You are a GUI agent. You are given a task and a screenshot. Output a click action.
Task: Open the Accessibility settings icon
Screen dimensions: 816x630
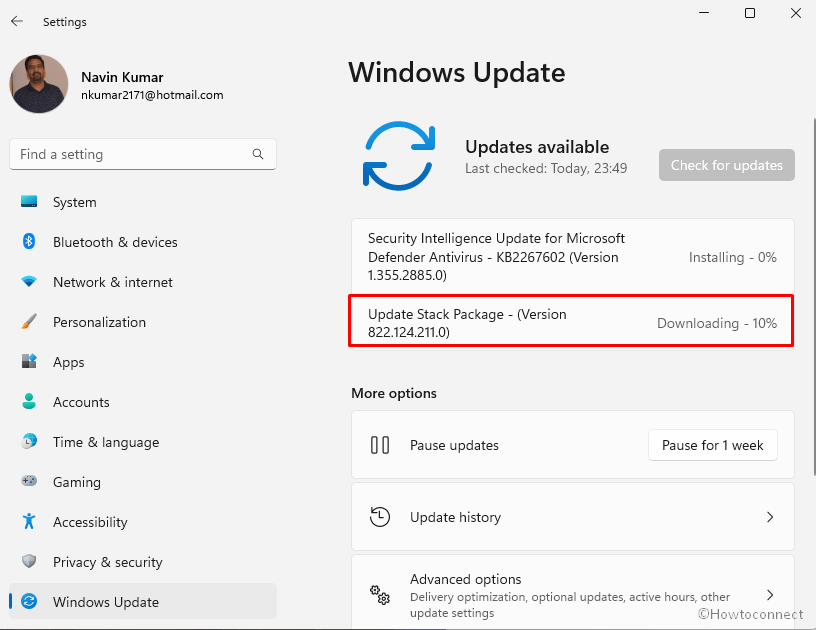tap(31, 522)
